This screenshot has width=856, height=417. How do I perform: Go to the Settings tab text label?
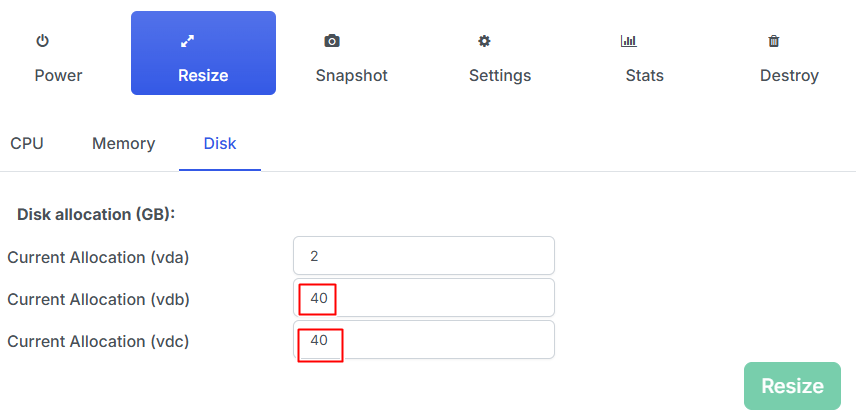pyautogui.click(x=500, y=75)
